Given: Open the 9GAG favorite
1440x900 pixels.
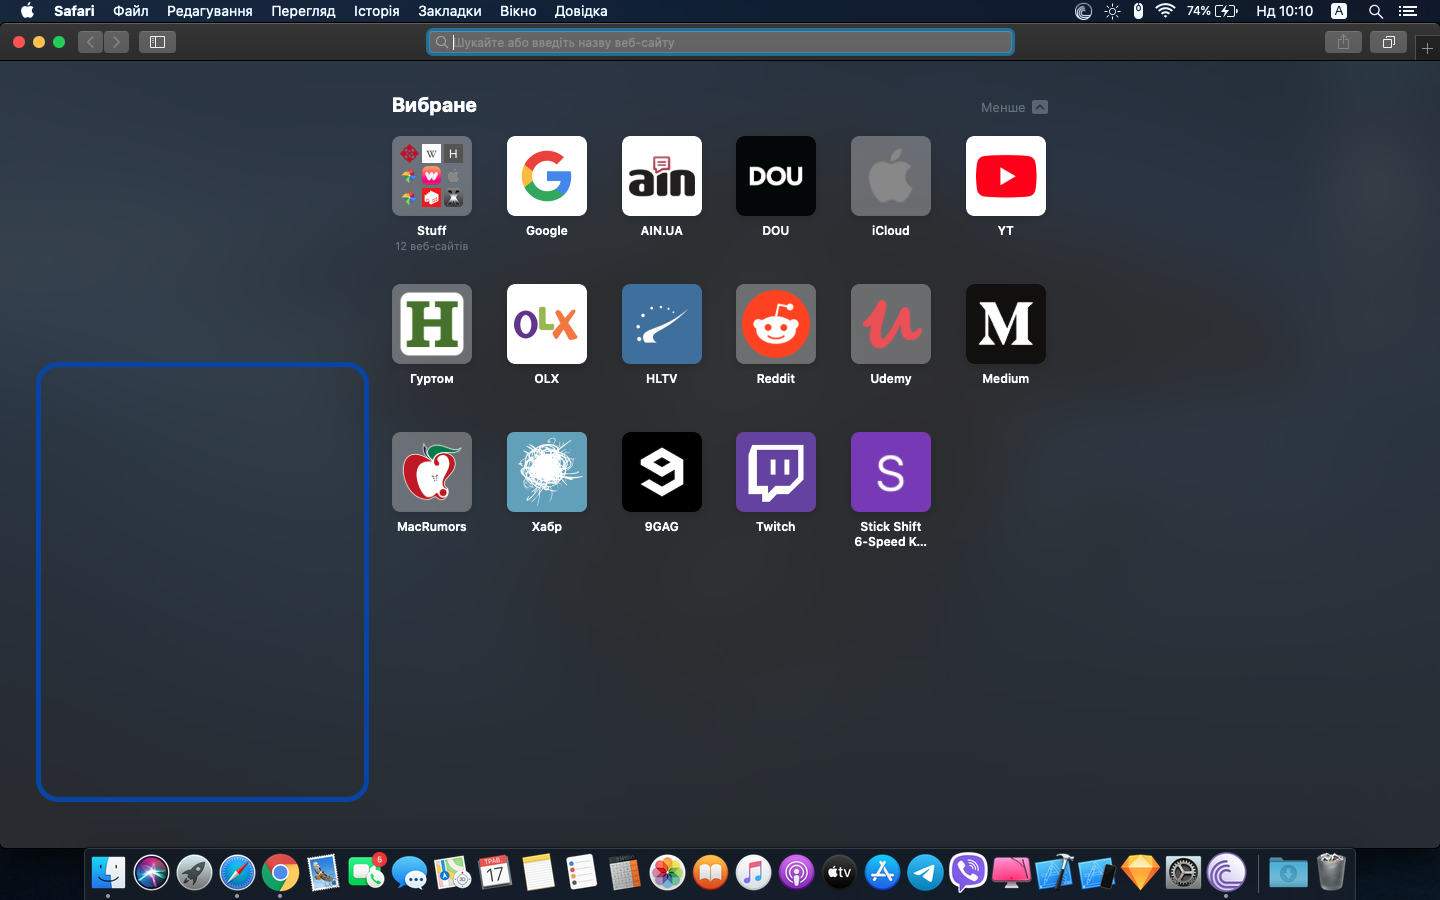Looking at the screenshot, I should 661,472.
